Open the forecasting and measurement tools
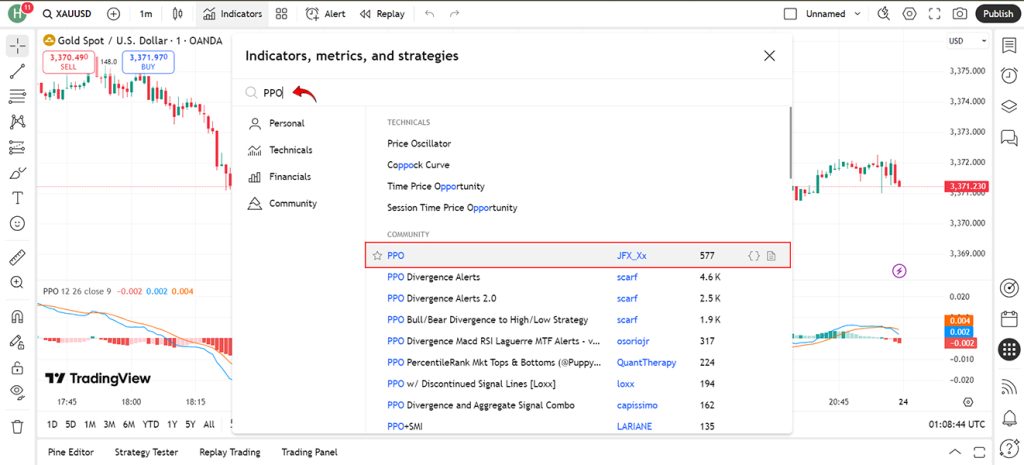Viewport: 1024px width, 465px height. tap(18, 148)
